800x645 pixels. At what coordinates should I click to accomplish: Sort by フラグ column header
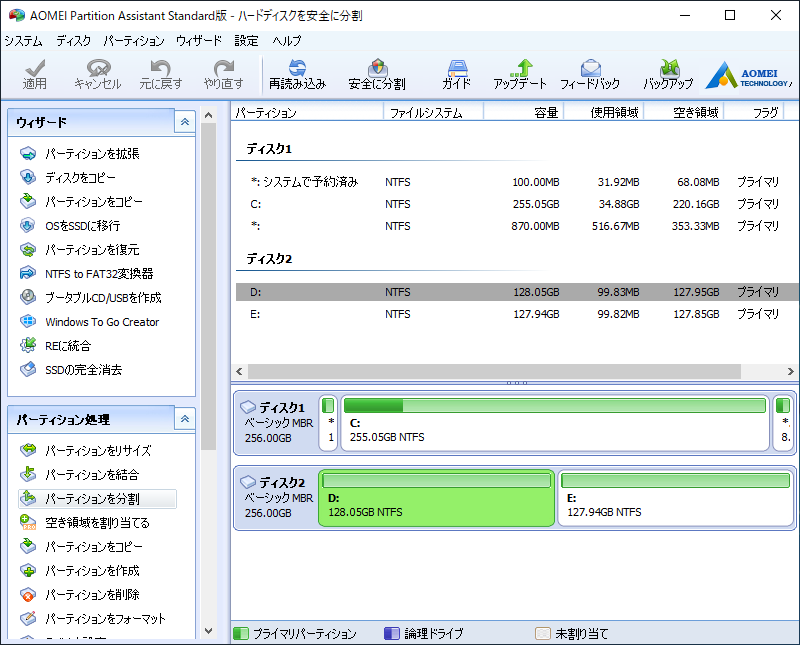pos(754,113)
